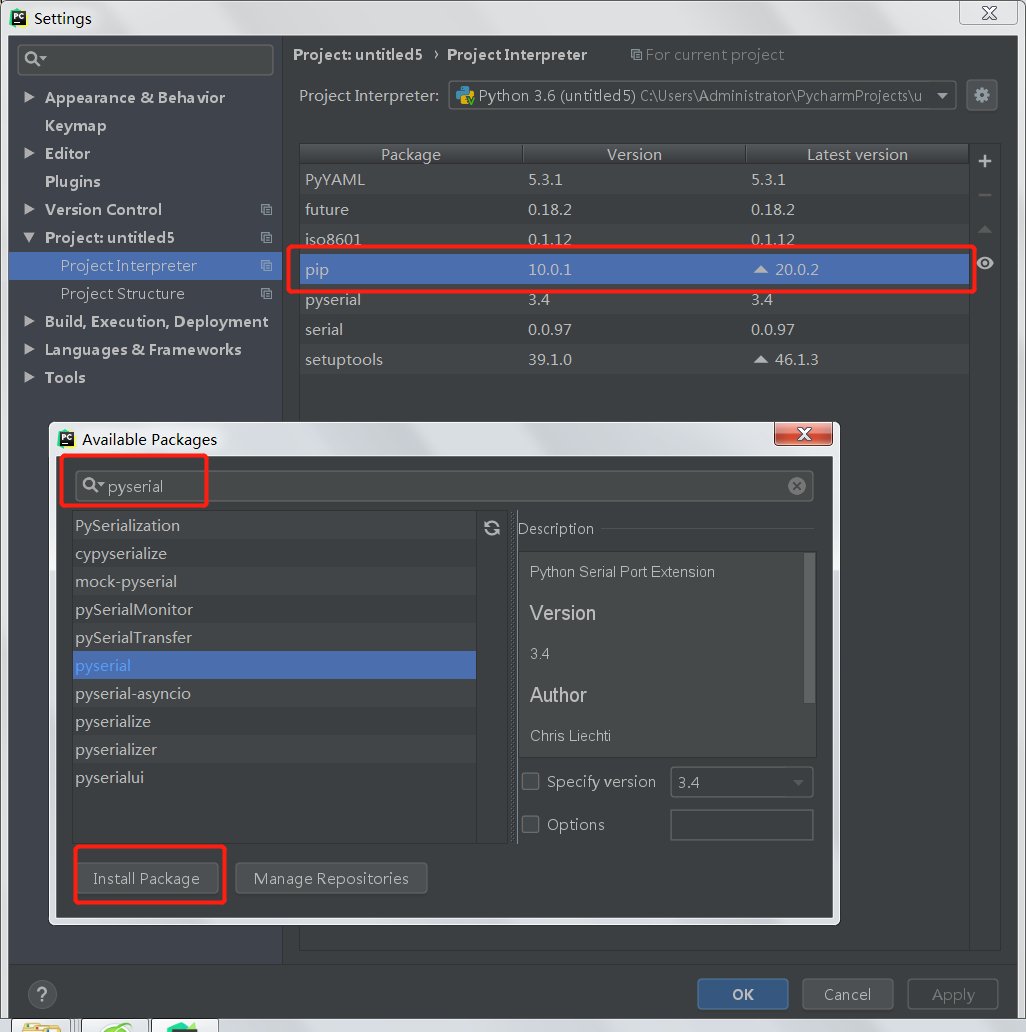Select the PyYAML package row

tap(634, 179)
